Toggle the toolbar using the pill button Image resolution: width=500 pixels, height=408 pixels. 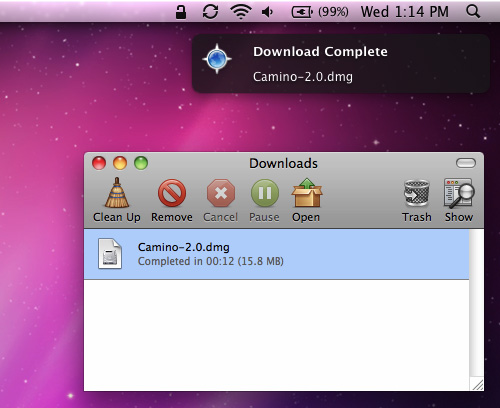coord(466,163)
